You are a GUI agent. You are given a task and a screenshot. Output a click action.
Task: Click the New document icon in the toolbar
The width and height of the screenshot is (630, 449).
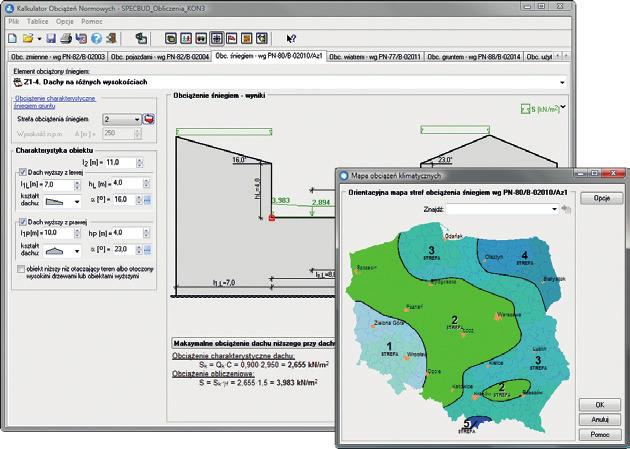(12, 39)
